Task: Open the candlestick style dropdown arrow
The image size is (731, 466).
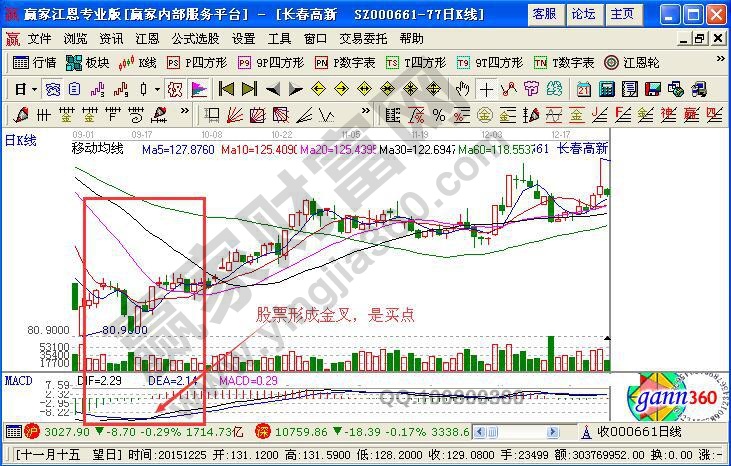Action: coord(156,88)
